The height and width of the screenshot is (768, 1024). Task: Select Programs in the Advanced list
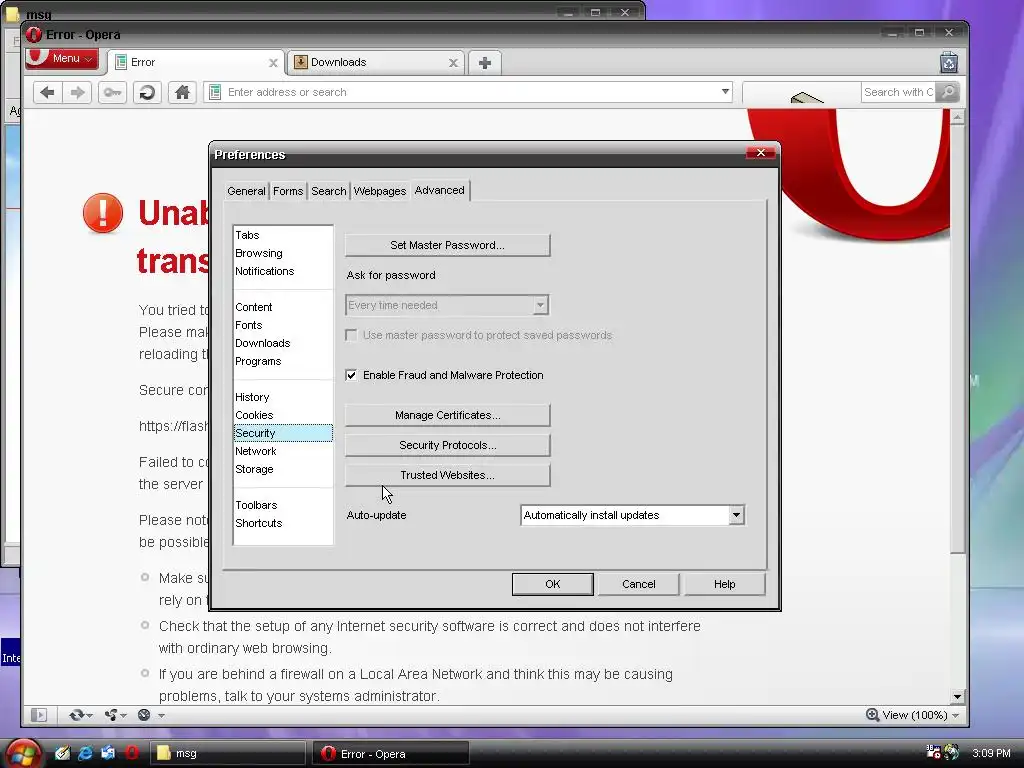(283, 361)
